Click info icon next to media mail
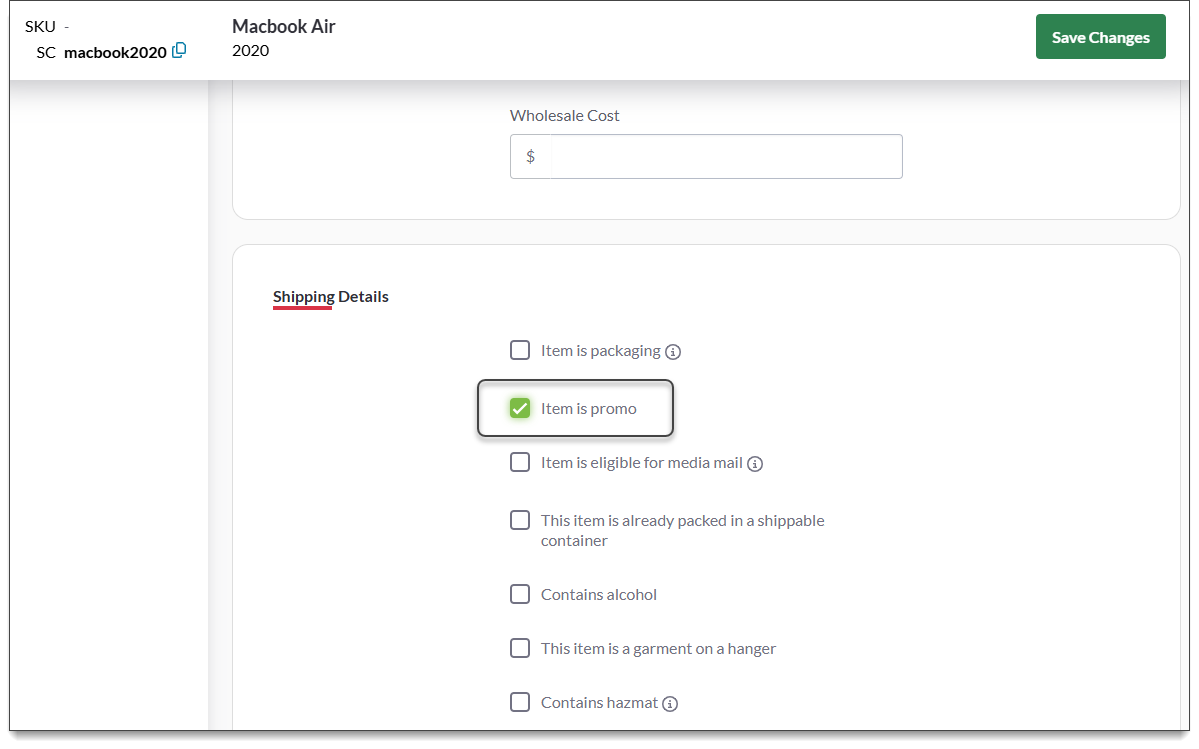Viewport: 1199px width, 749px height. pyautogui.click(x=755, y=464)
